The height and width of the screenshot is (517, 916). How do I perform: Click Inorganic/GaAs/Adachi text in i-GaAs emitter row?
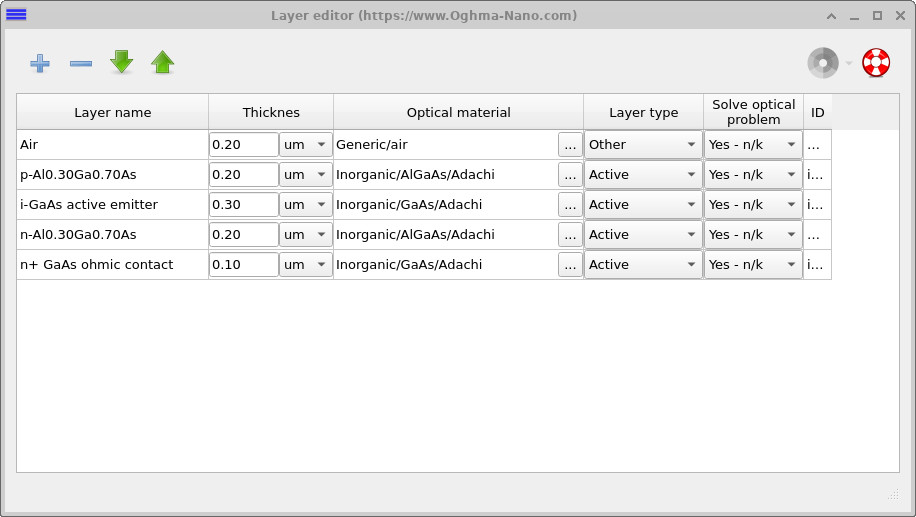[409, 204]
